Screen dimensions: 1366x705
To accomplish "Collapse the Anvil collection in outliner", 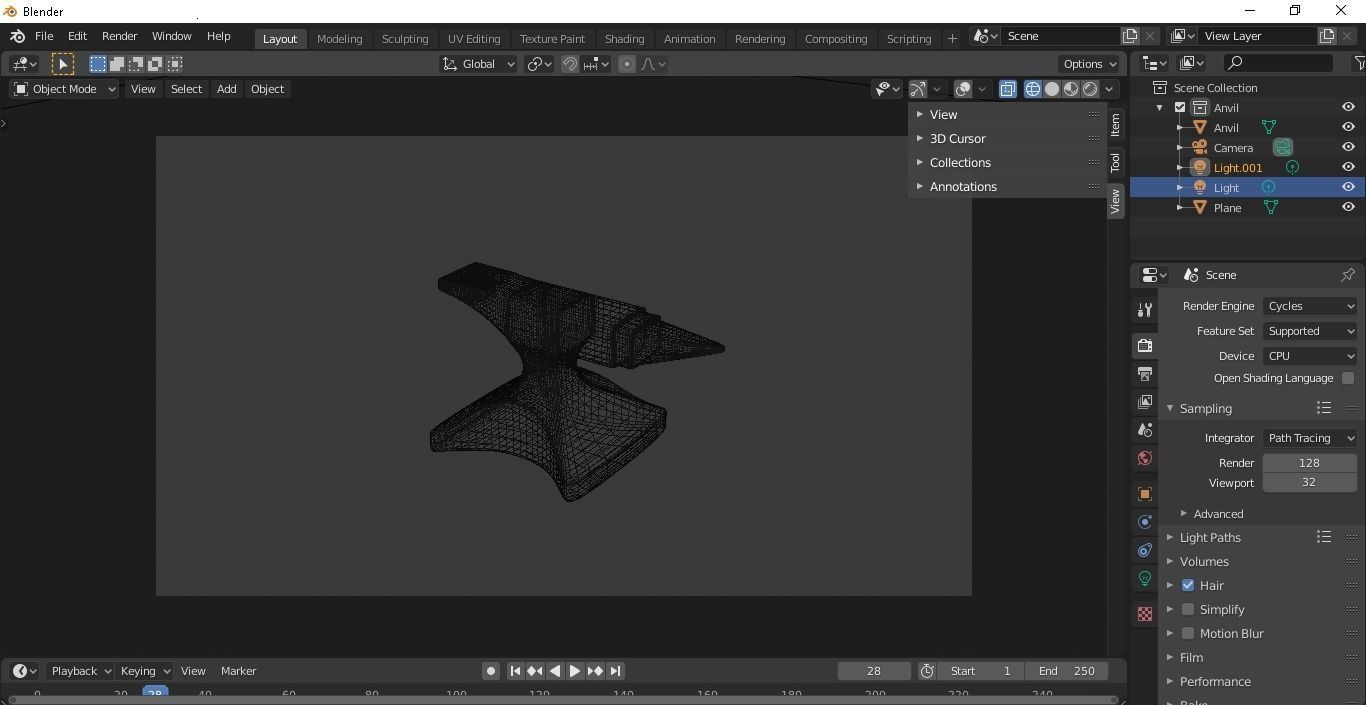I will [1160, 108].
